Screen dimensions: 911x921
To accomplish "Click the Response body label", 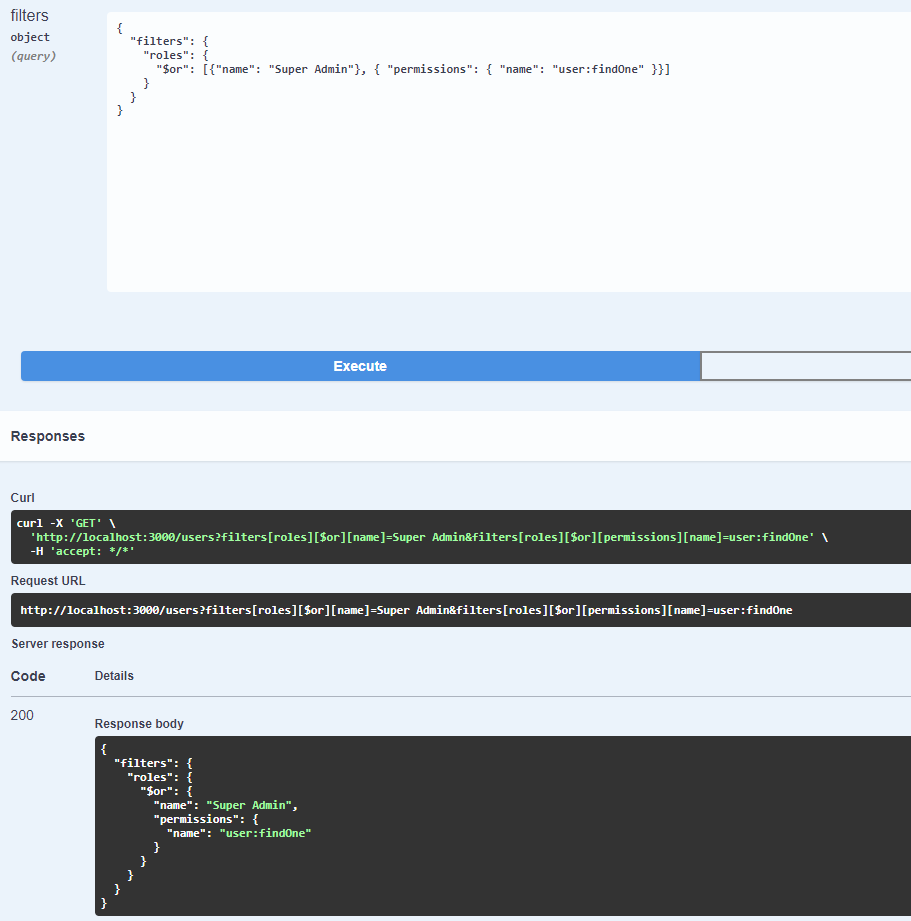I will [x=139, y=724].
